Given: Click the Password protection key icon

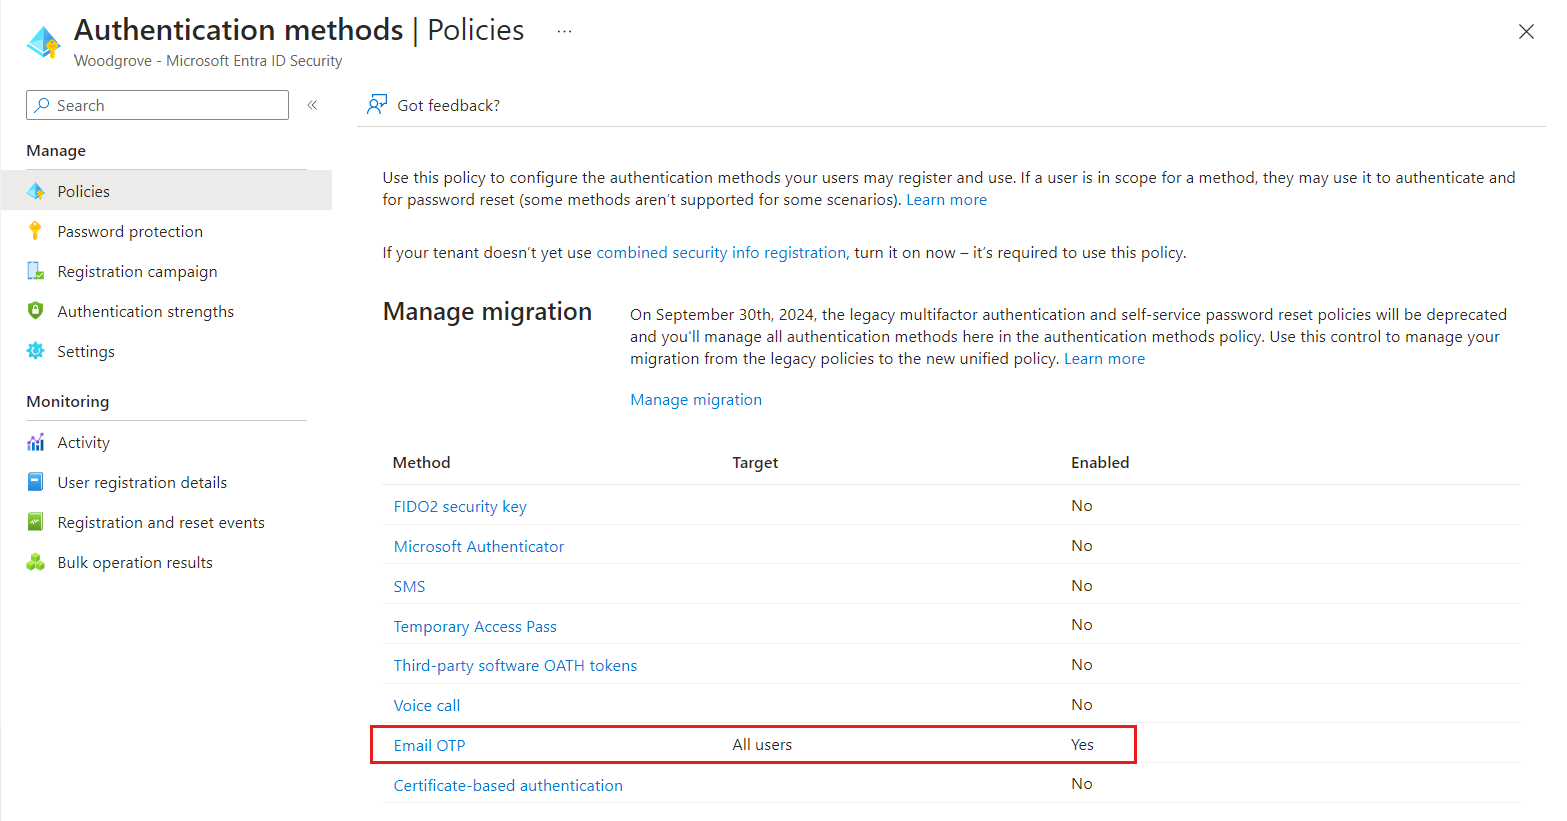Looking at the screenshot, I should click(x=36, y=231).
